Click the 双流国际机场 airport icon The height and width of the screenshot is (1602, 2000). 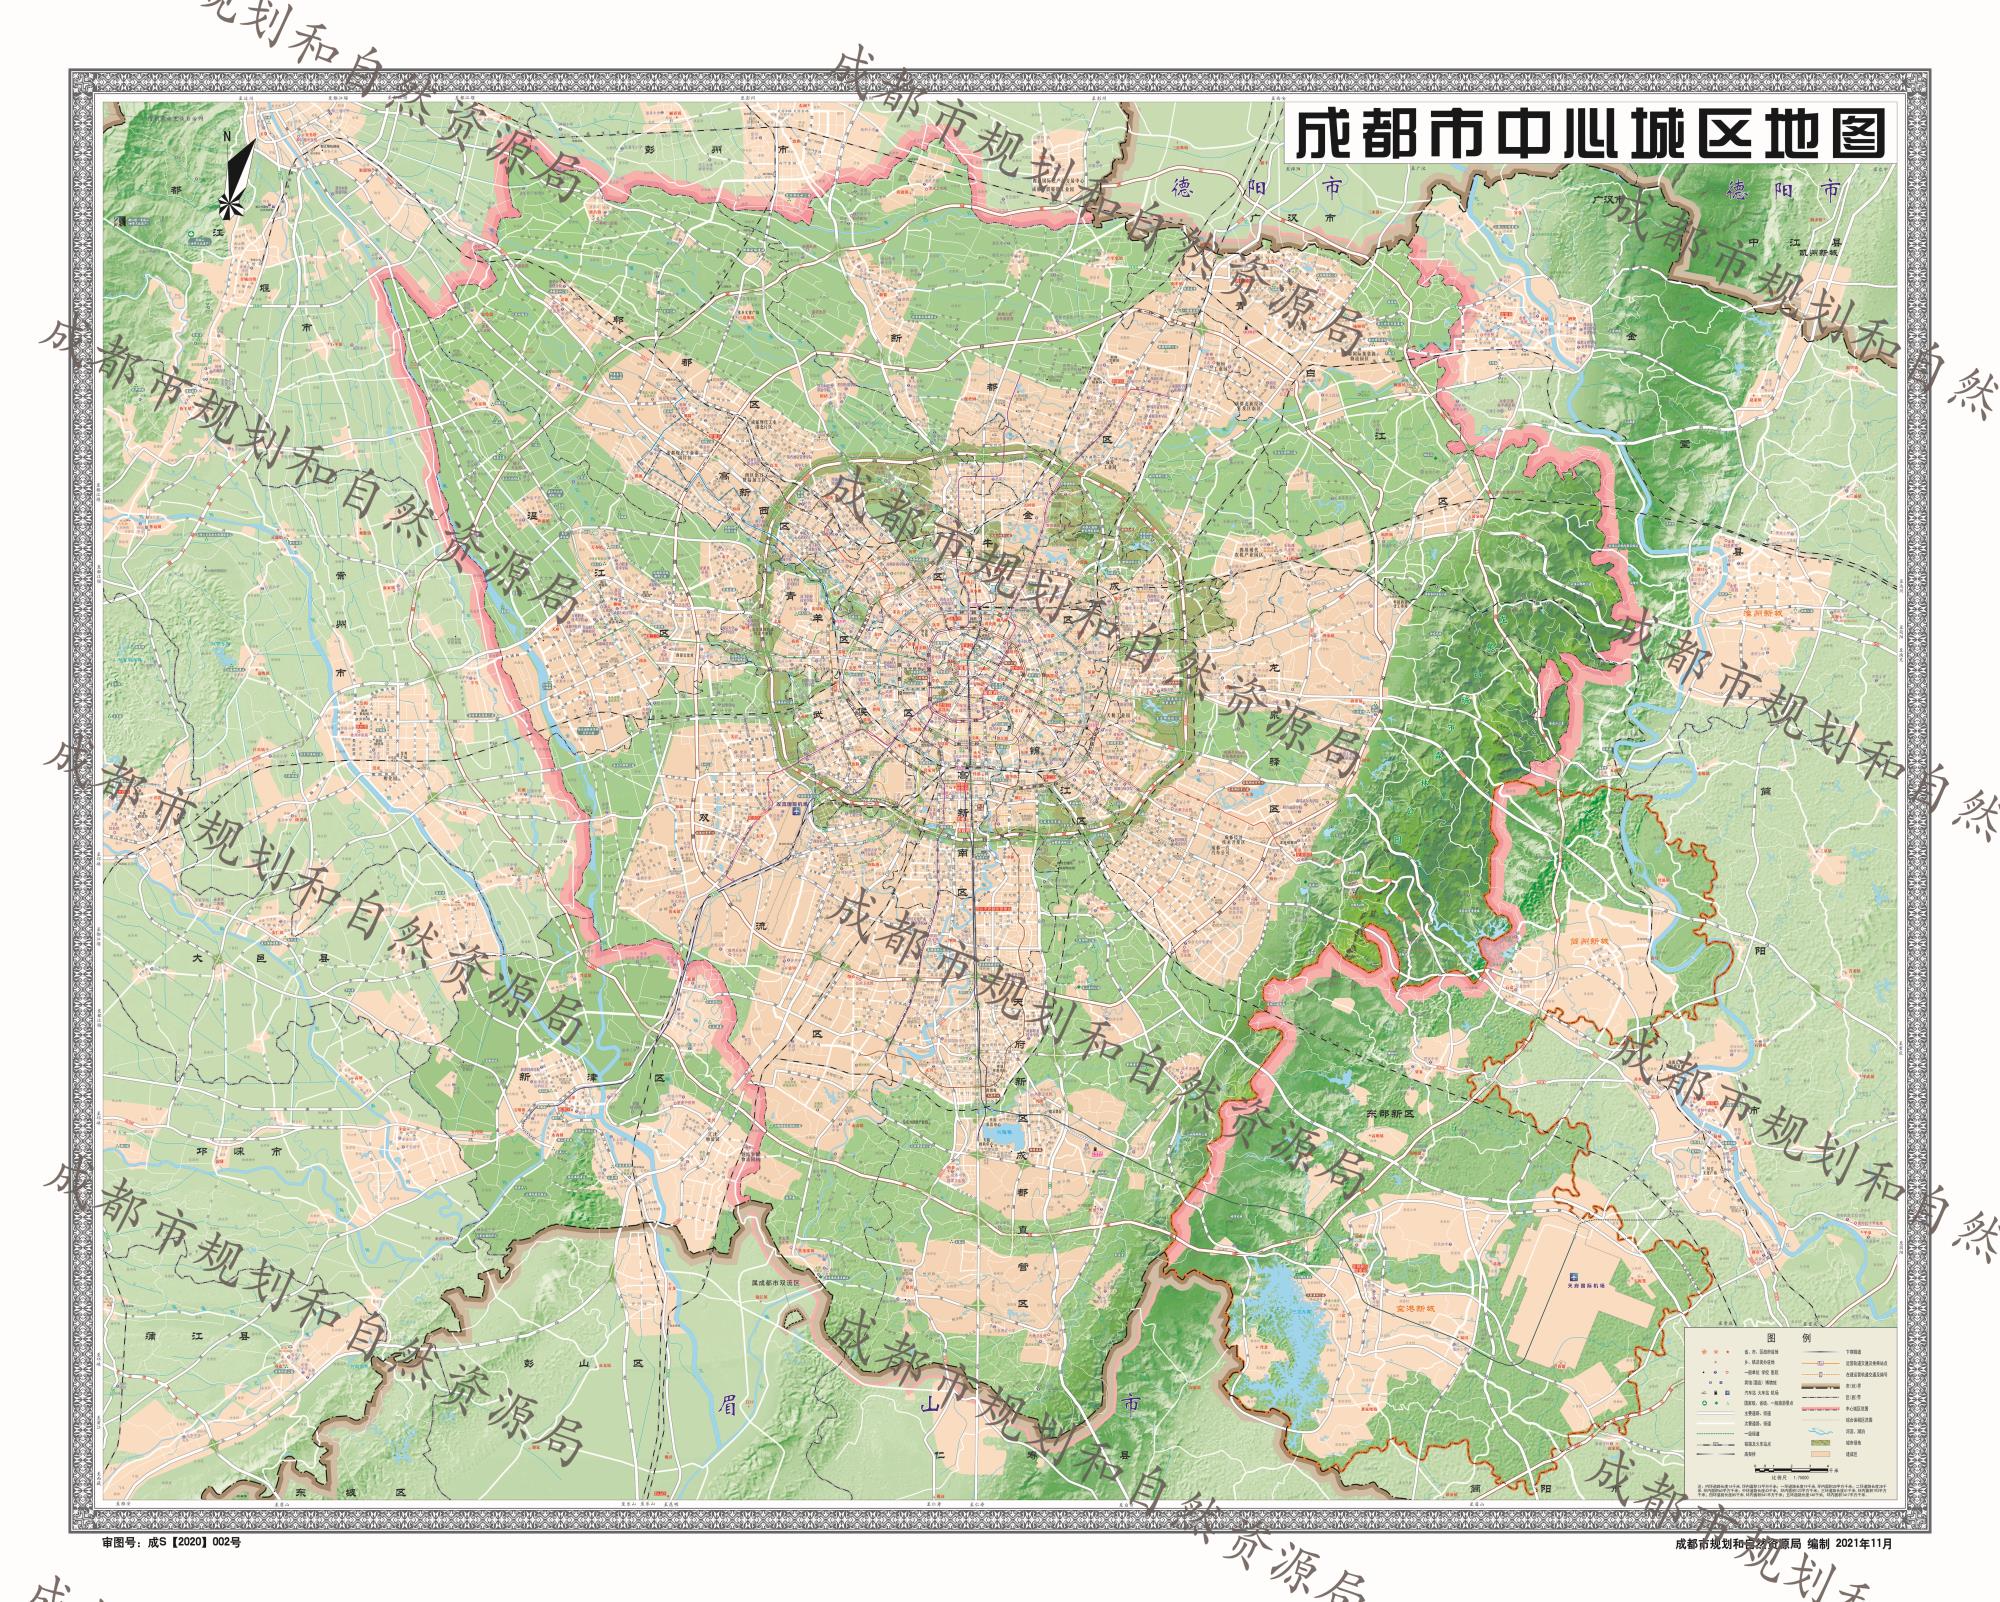(796, 811)
